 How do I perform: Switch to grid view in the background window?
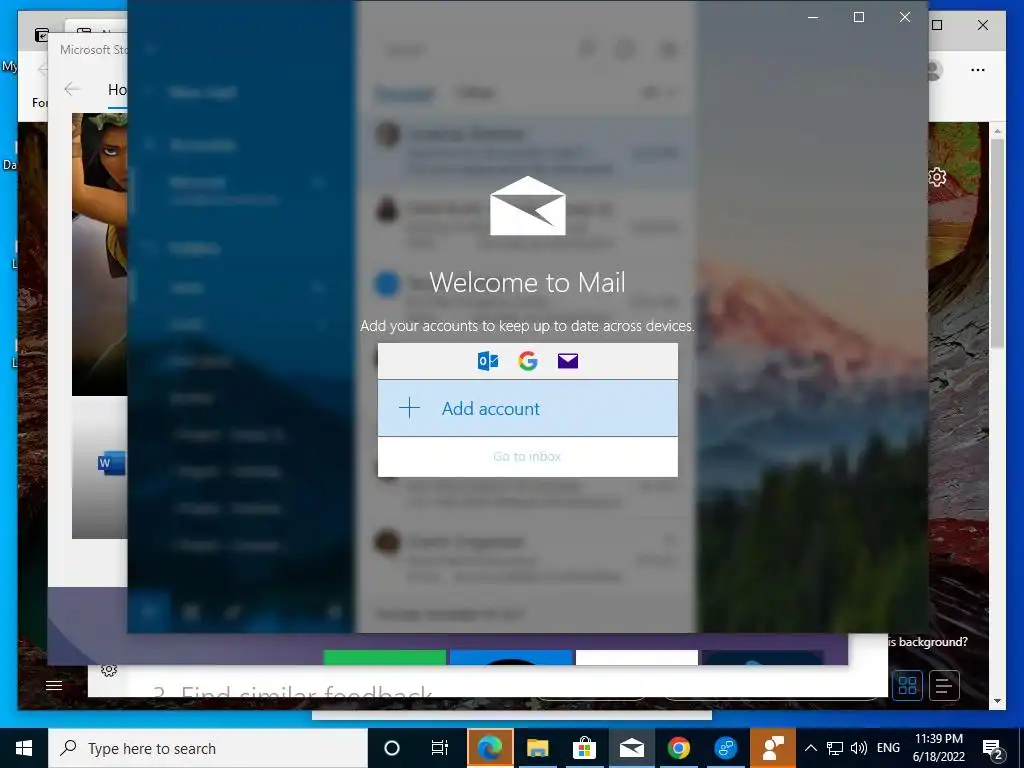(x=908, y=685)
